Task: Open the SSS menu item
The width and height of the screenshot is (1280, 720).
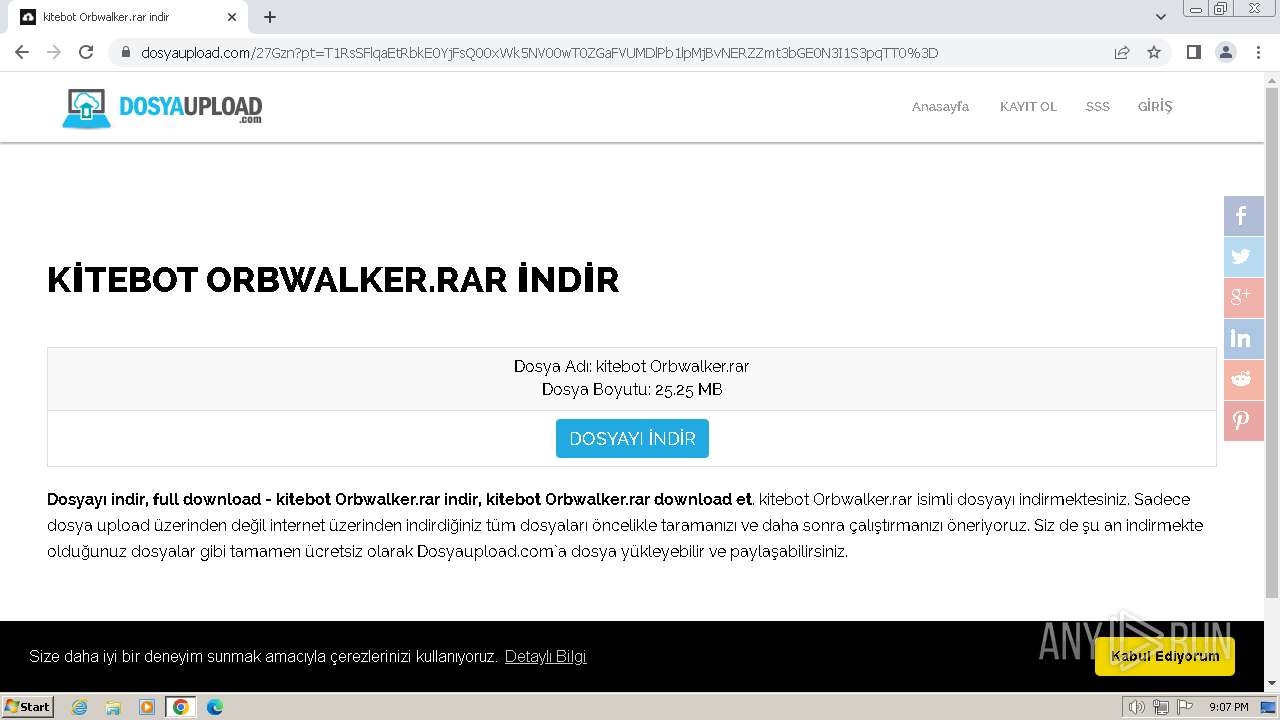Action: 1098,107
